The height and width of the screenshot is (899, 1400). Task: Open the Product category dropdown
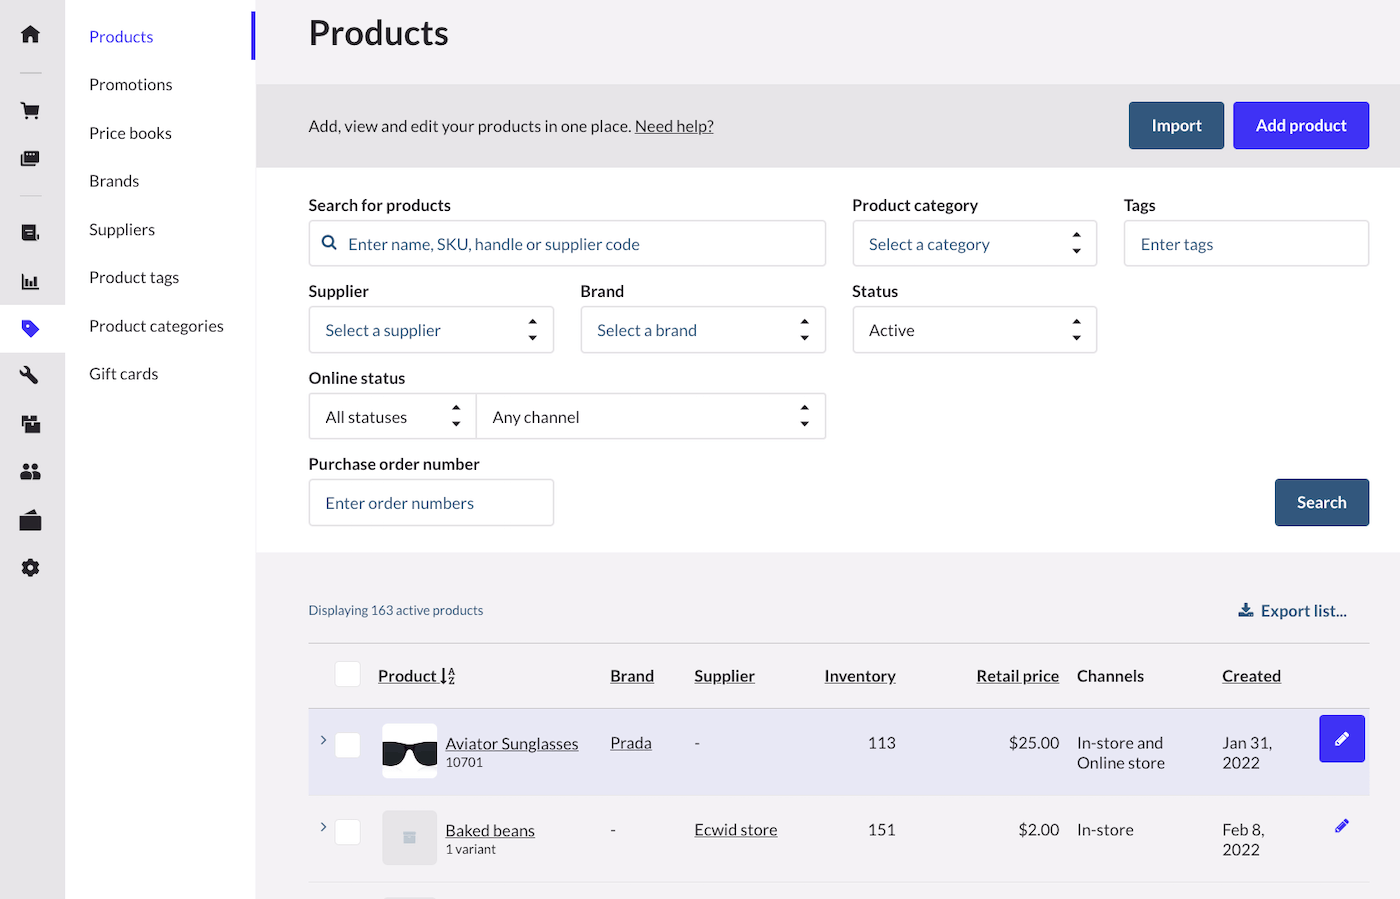(x=974, y=243)
